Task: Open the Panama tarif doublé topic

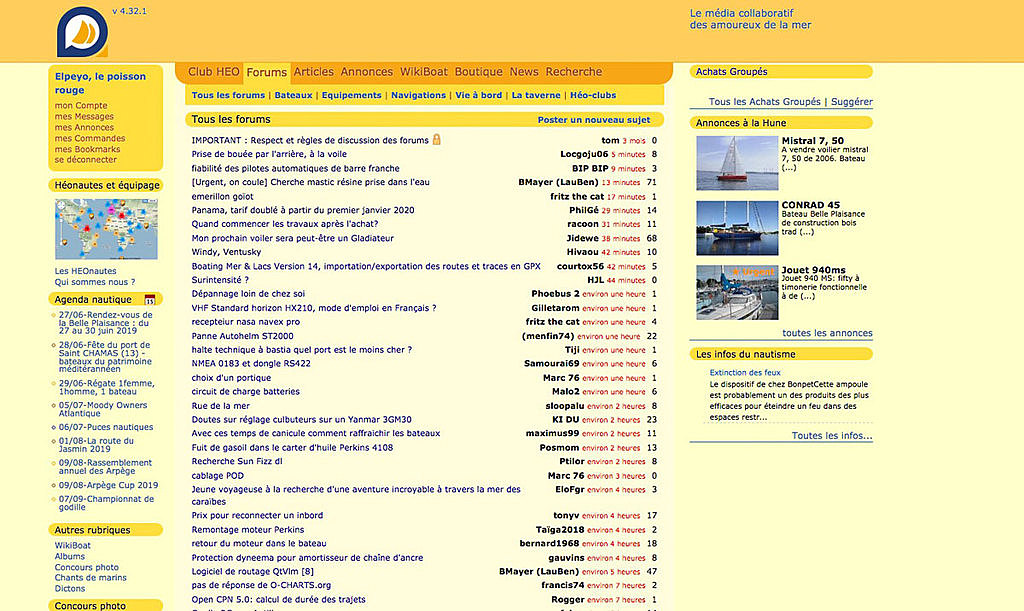Action: [303, 210]
